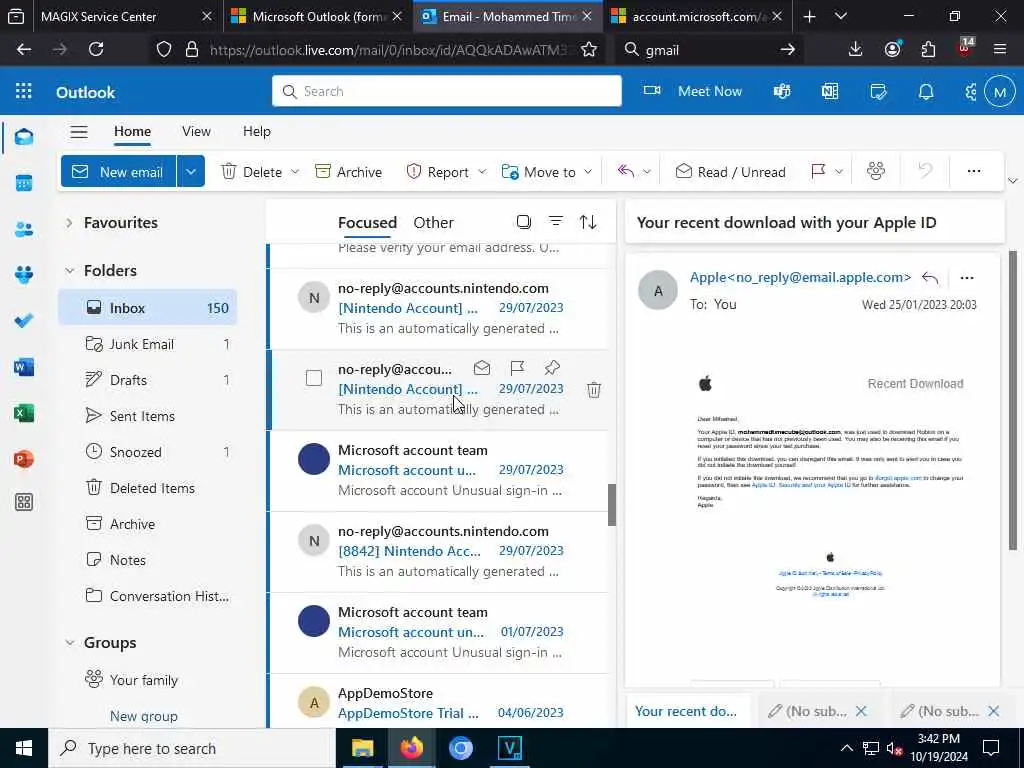Image resolution: width=1024 pixels, height=768 pixels.
Task: Reply to the Apple email with the arrow icon
Action: click(930, 278)
